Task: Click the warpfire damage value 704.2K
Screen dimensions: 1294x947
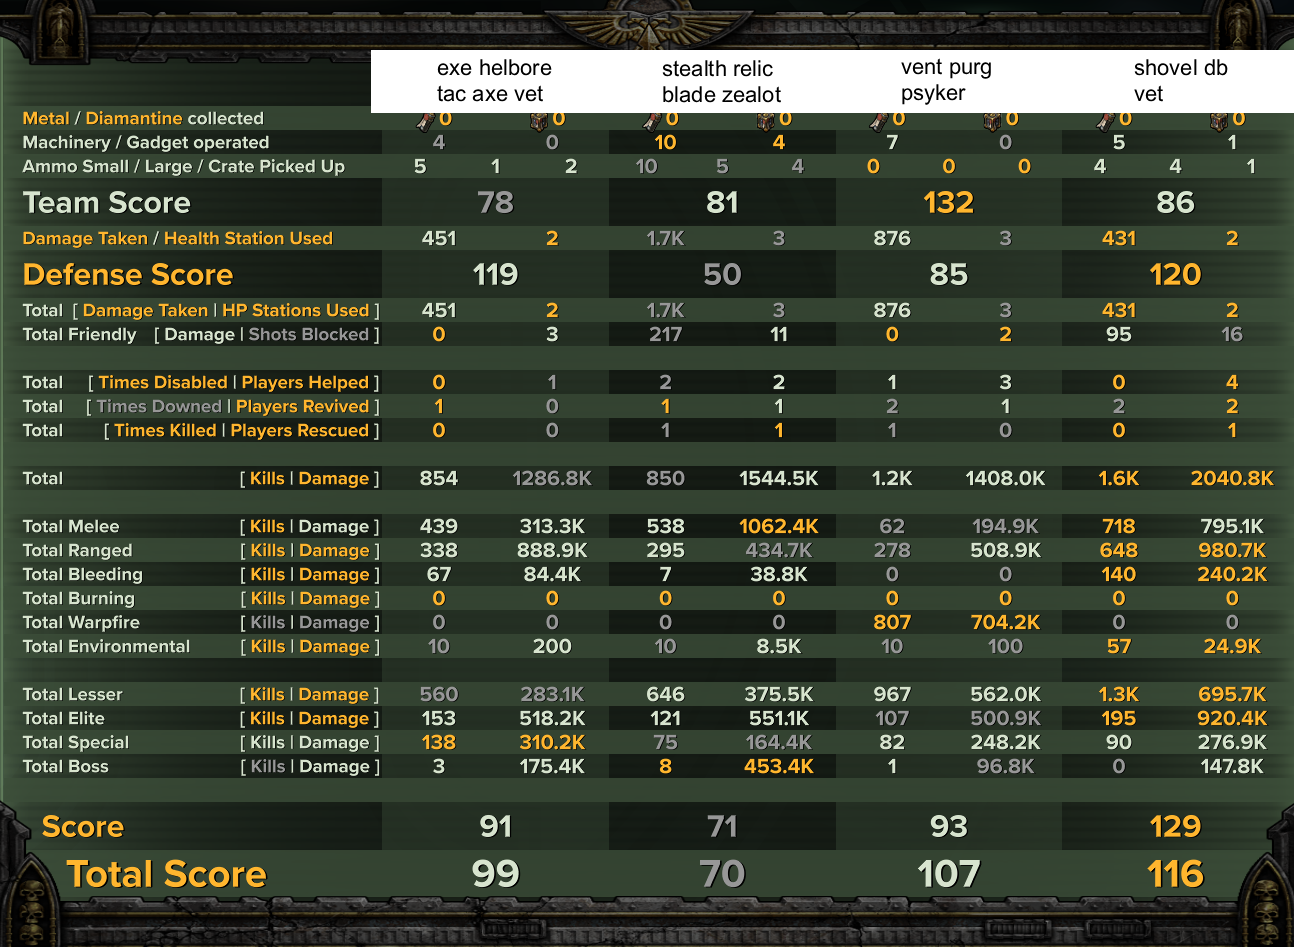Action: 1005,622
